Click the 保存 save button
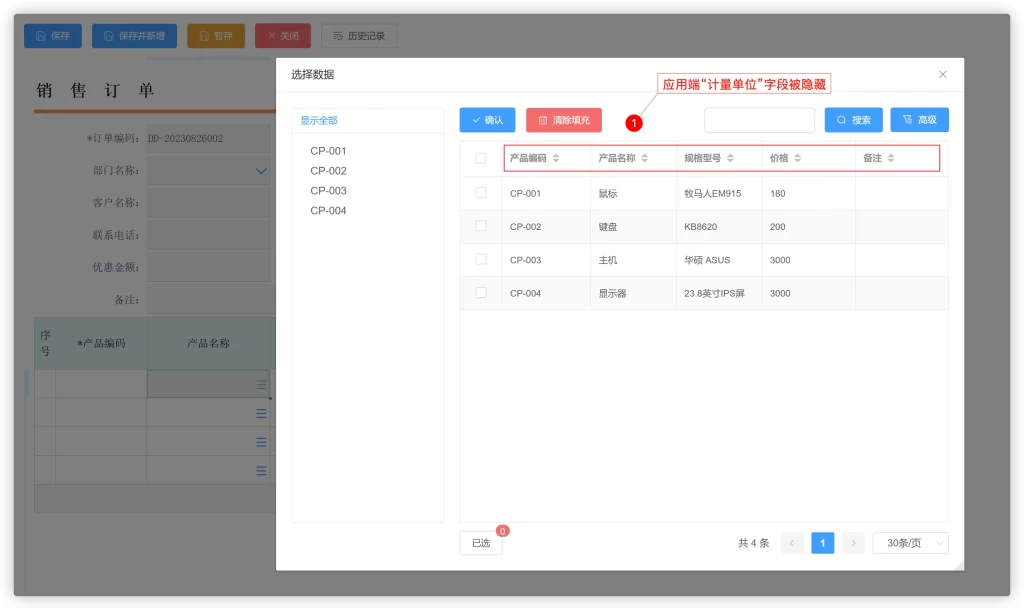The width and height of the screenshot is (1024, 610). pos(53,36)
